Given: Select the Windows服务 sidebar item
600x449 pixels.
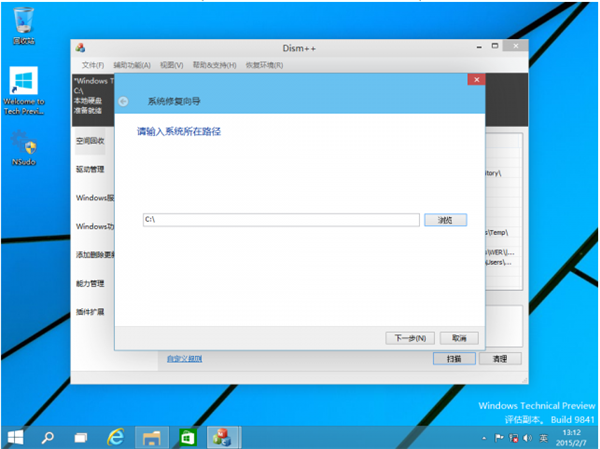Looking at the screenshot, I should (94, 198).
